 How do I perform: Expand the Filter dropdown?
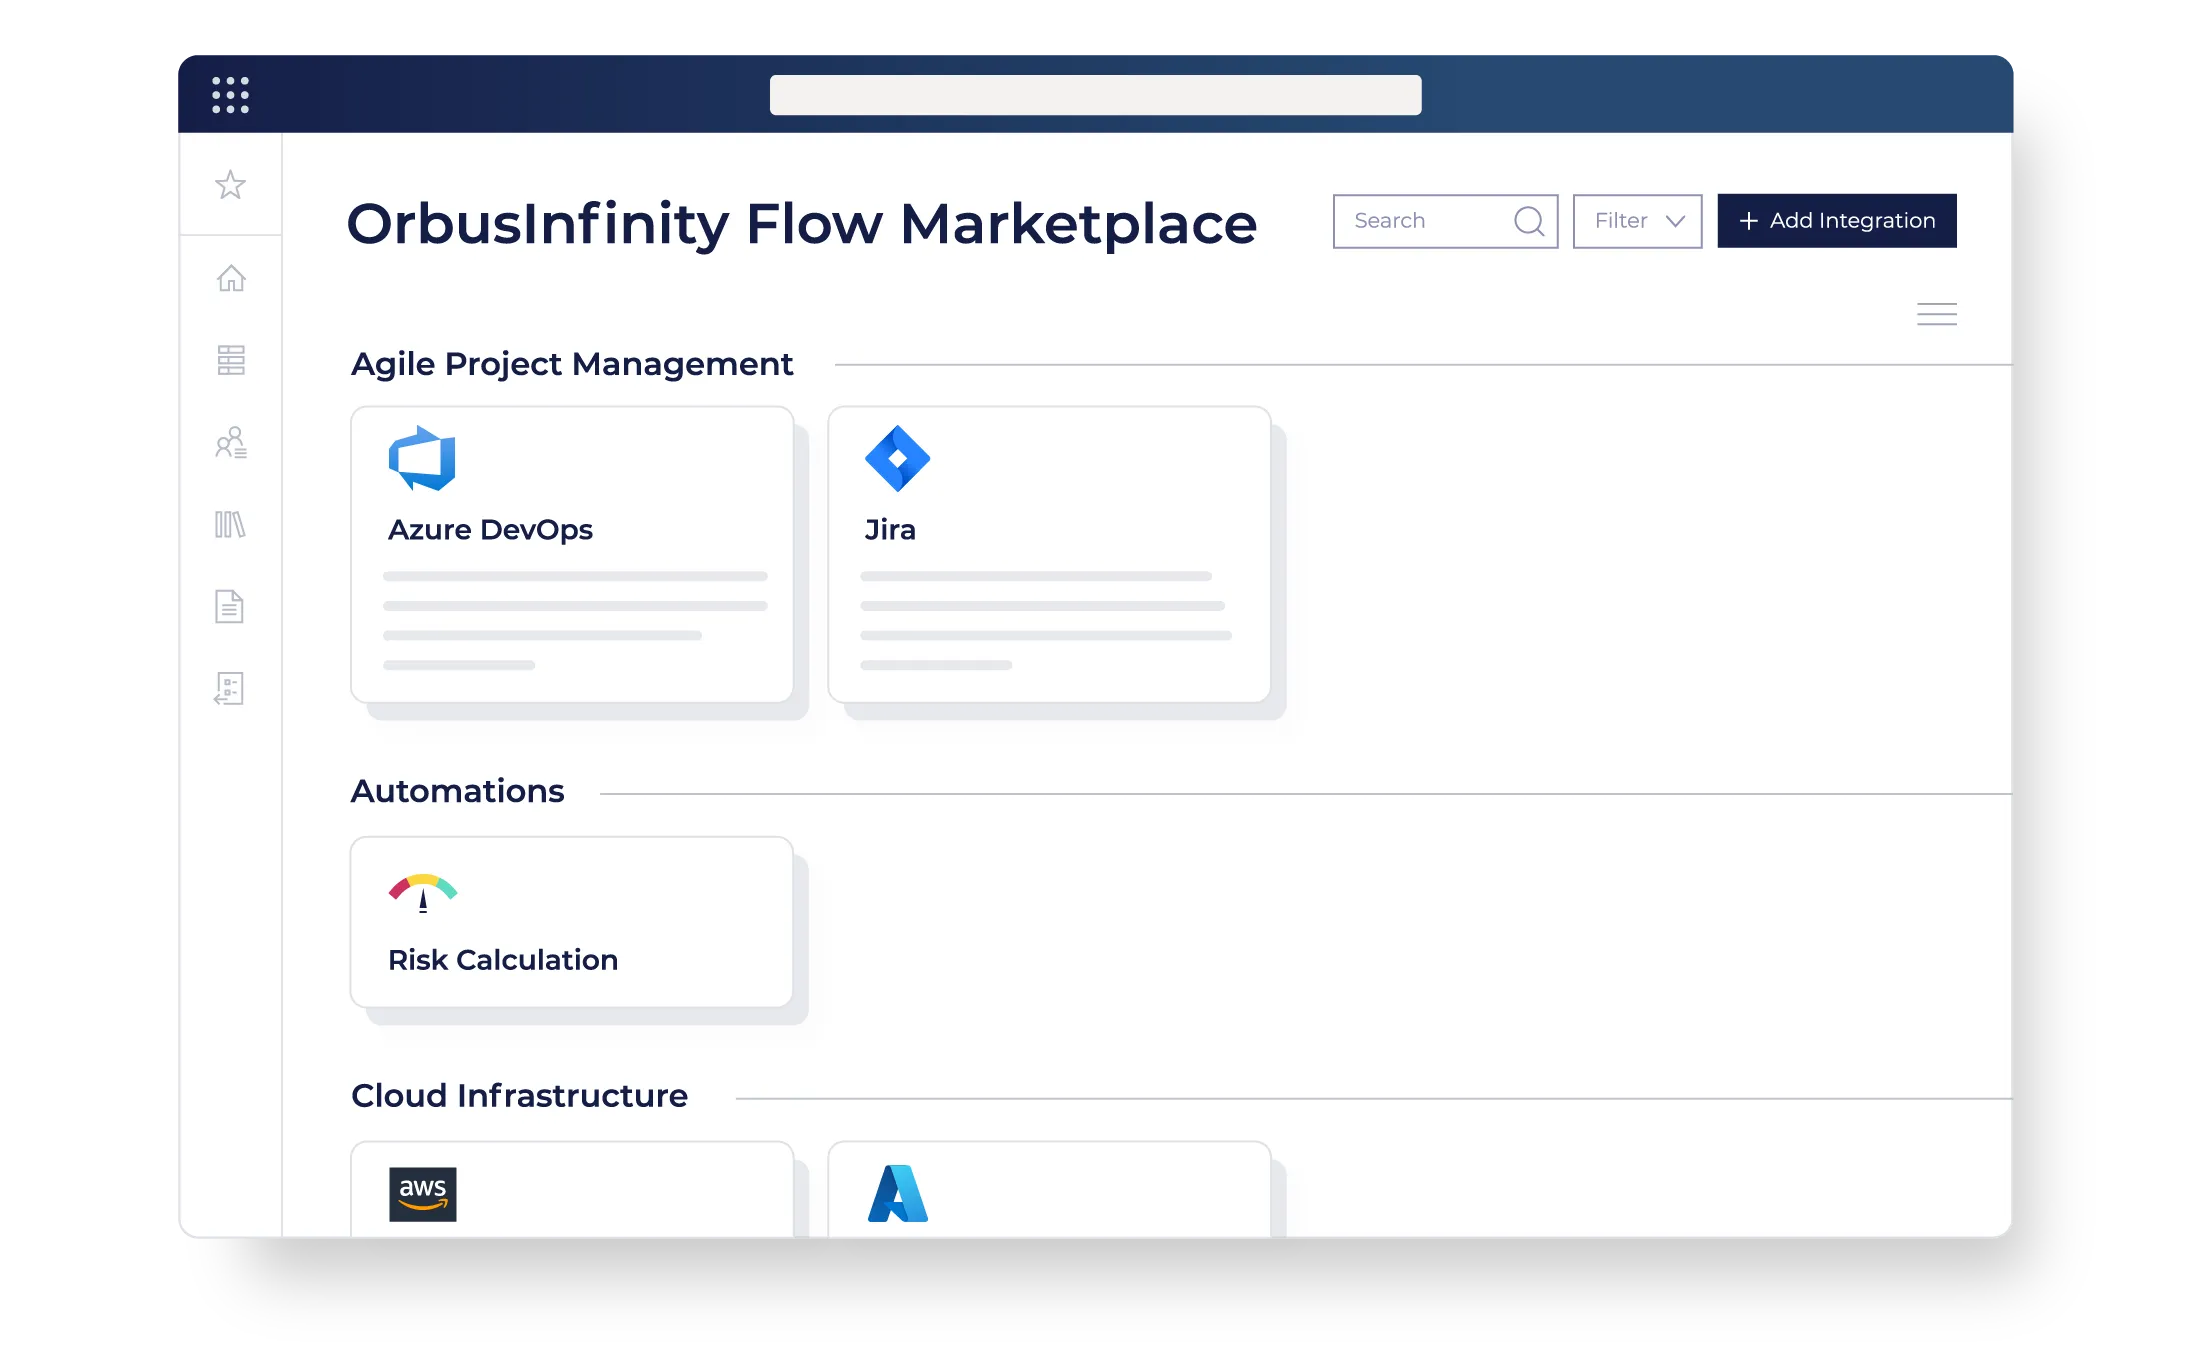click(1636, 221)
